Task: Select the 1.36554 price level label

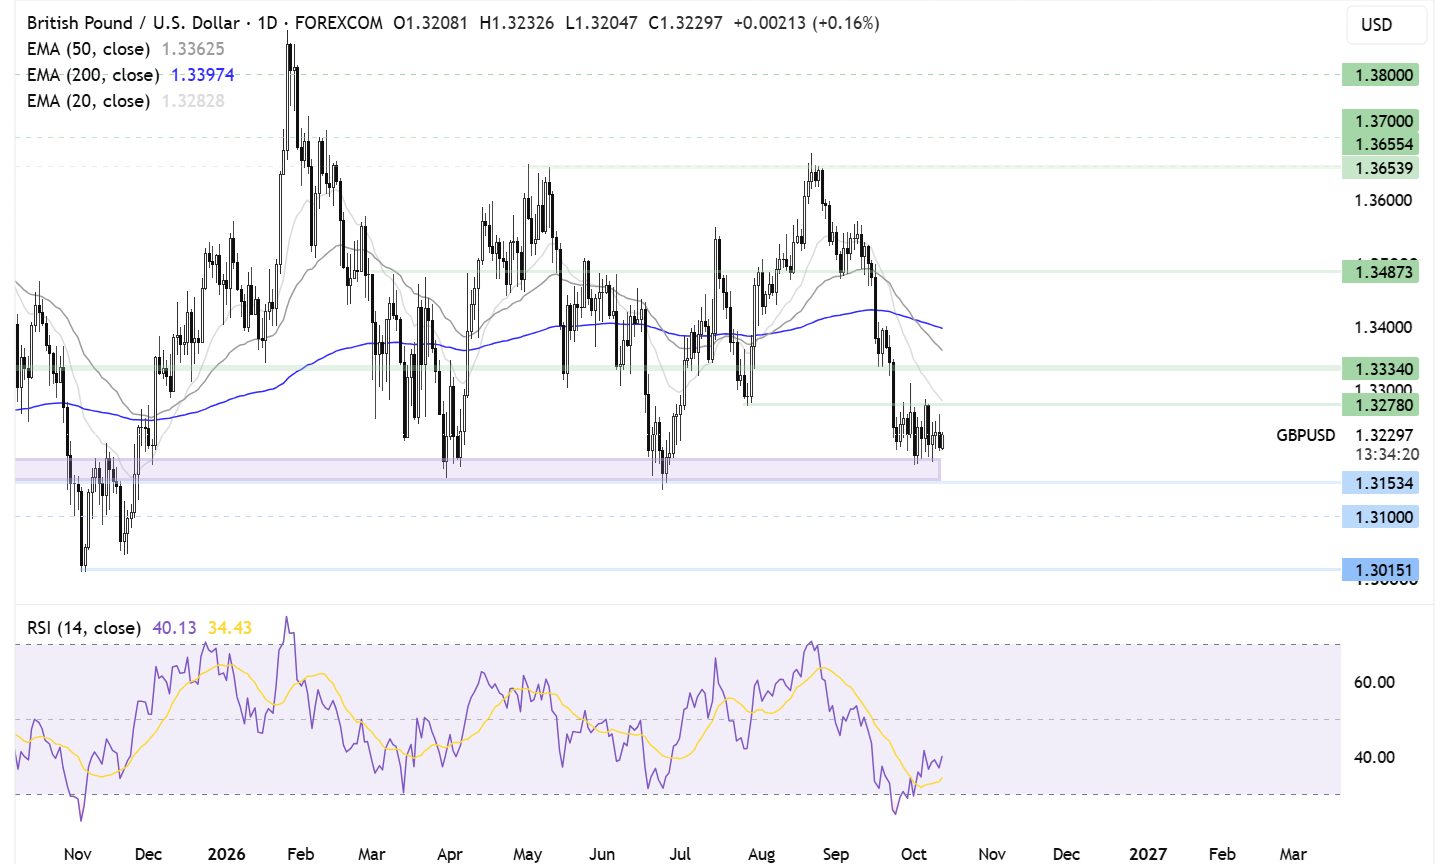Action: tap(1380, 144)
